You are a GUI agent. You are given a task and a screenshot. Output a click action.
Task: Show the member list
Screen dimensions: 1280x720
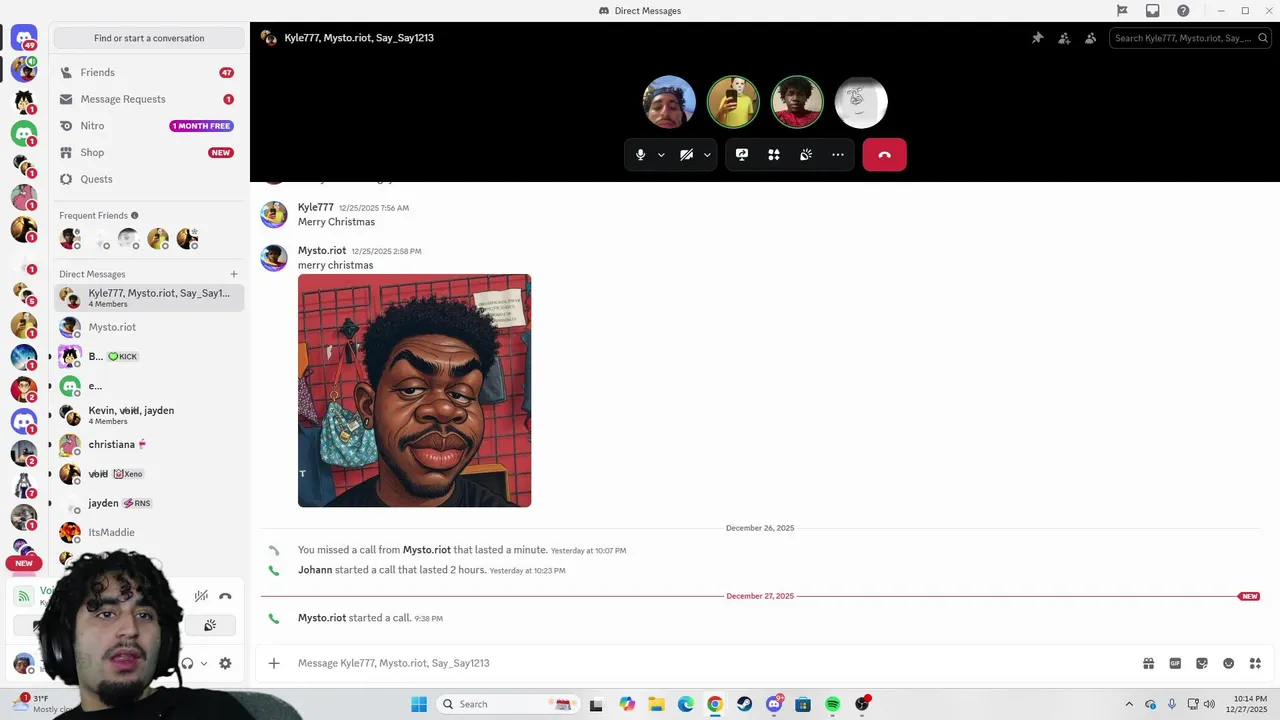pos(1090,38)
